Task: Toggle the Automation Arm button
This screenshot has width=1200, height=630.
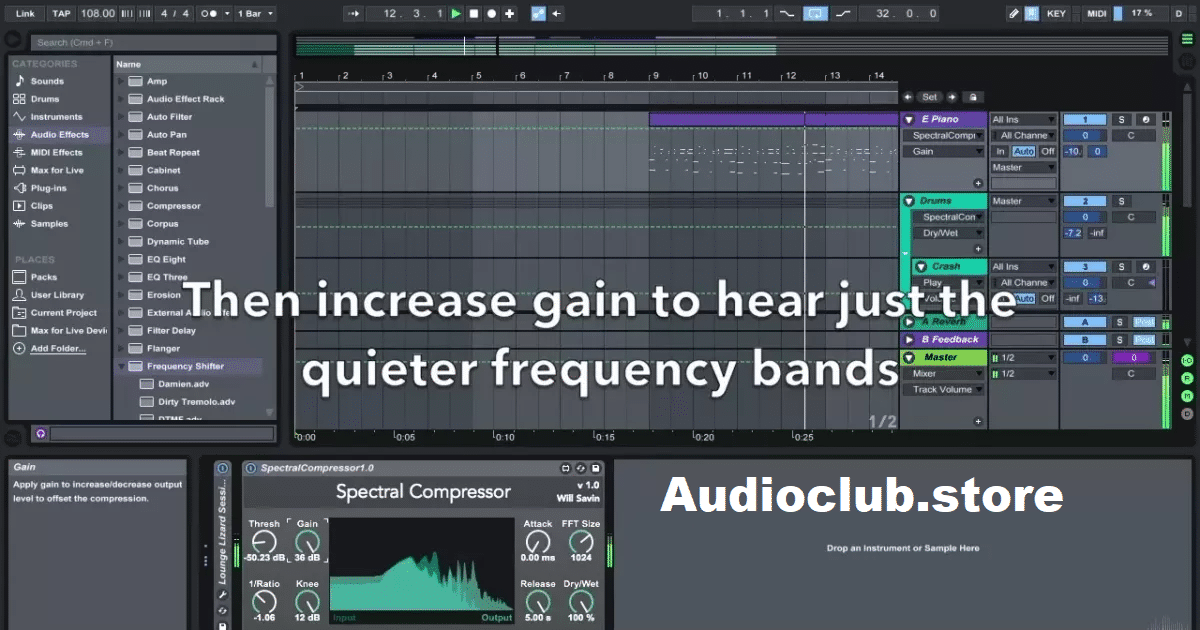Action: click(539, 13)
